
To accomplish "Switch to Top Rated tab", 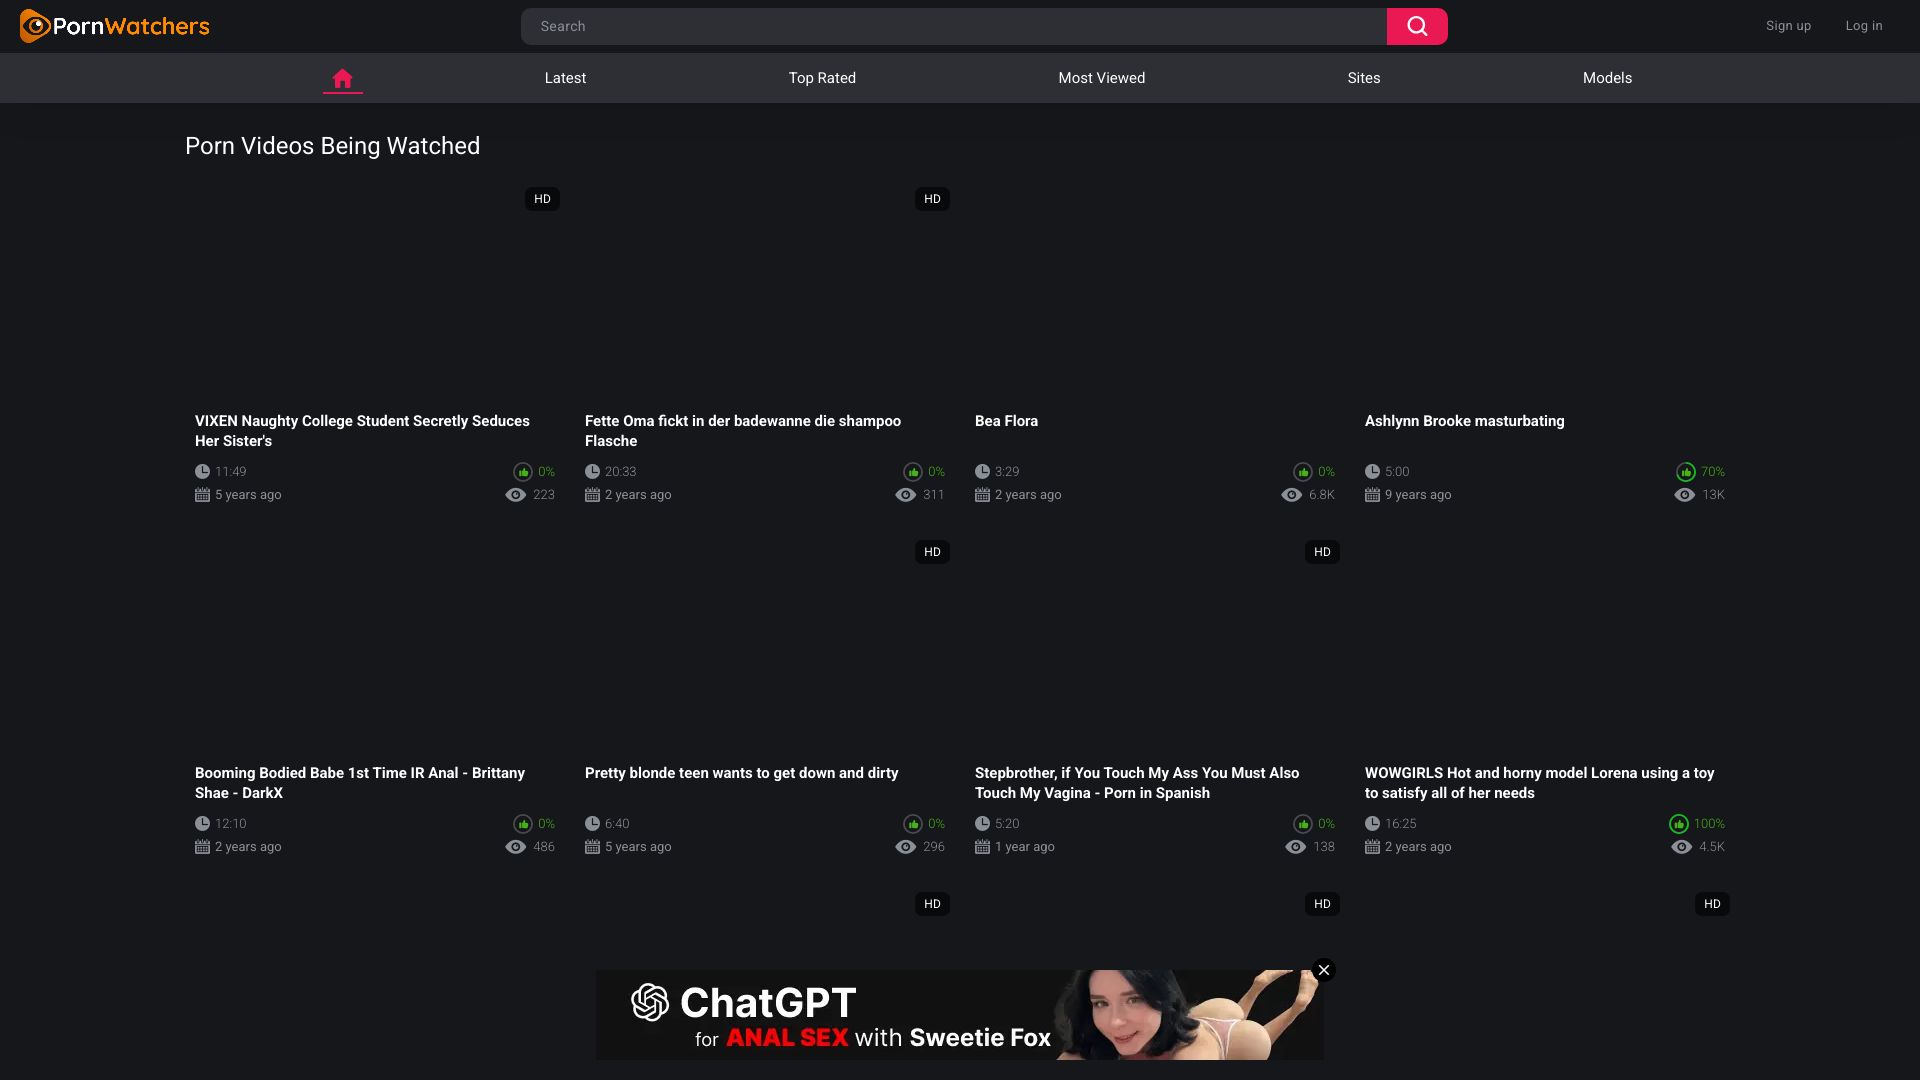I will click(822, 78).
